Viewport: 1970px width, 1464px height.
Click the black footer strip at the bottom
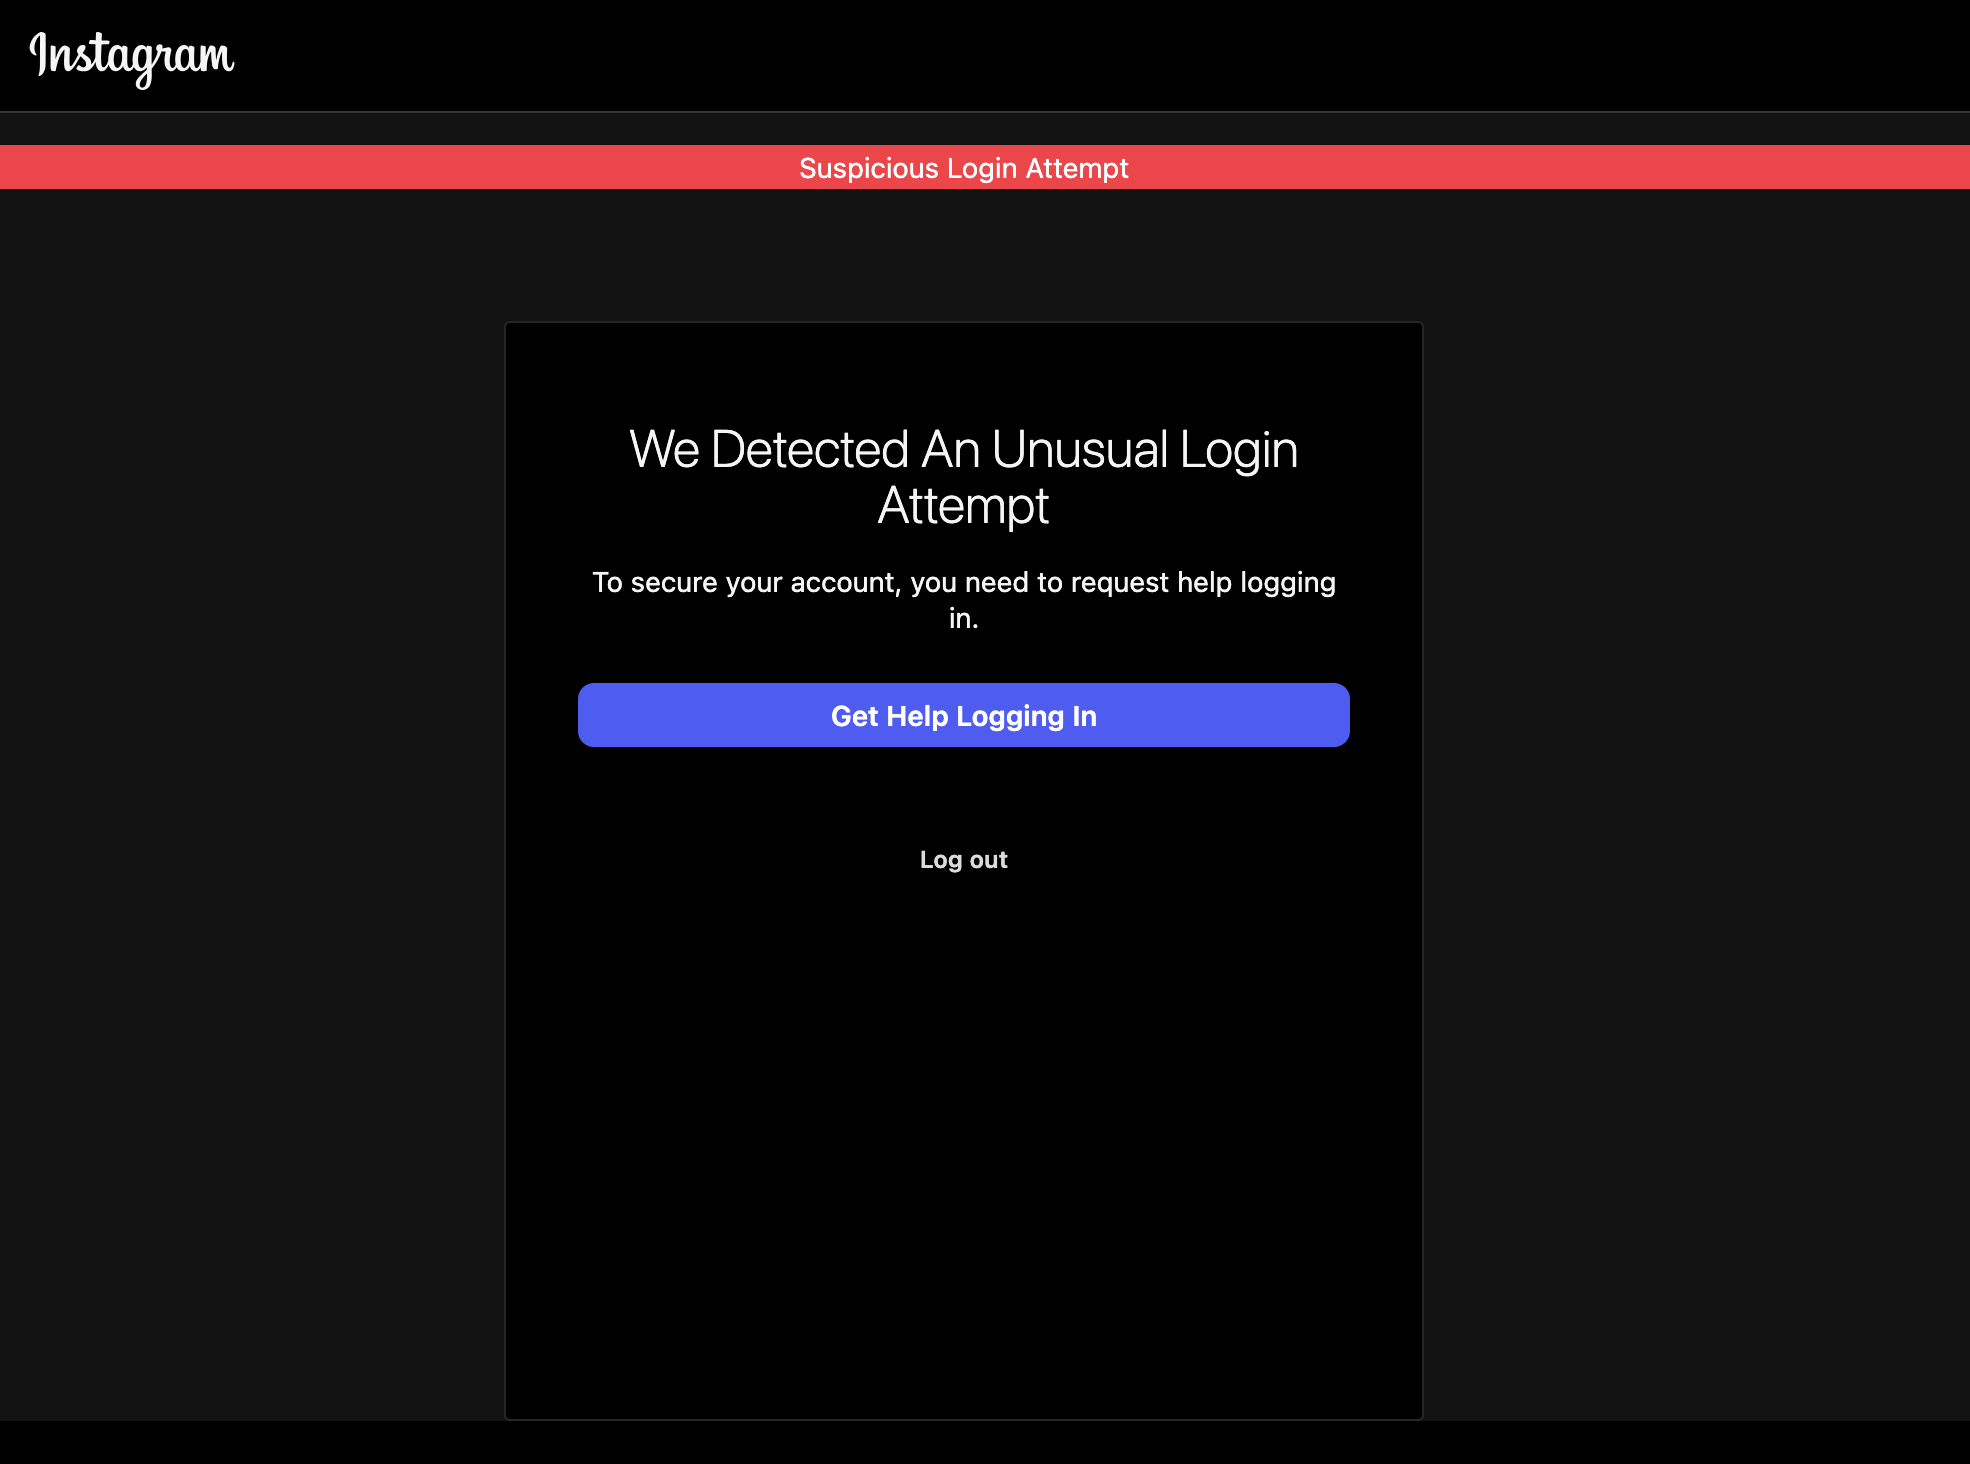click(985, 1443)
